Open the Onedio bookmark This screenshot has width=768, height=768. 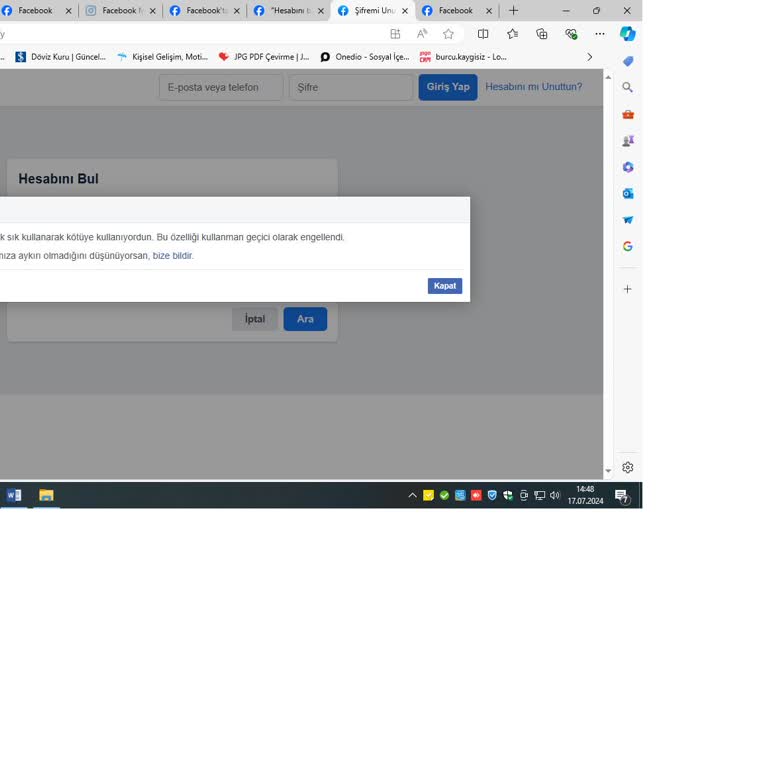(x=365, y=57)
